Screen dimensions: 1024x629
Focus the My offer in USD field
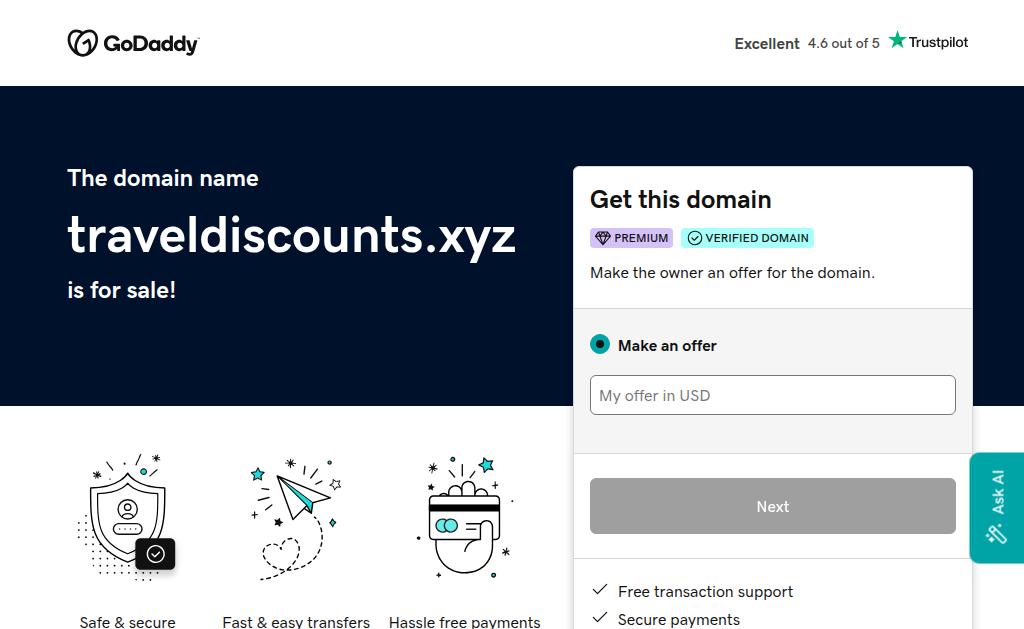click(x=772, y=395)
